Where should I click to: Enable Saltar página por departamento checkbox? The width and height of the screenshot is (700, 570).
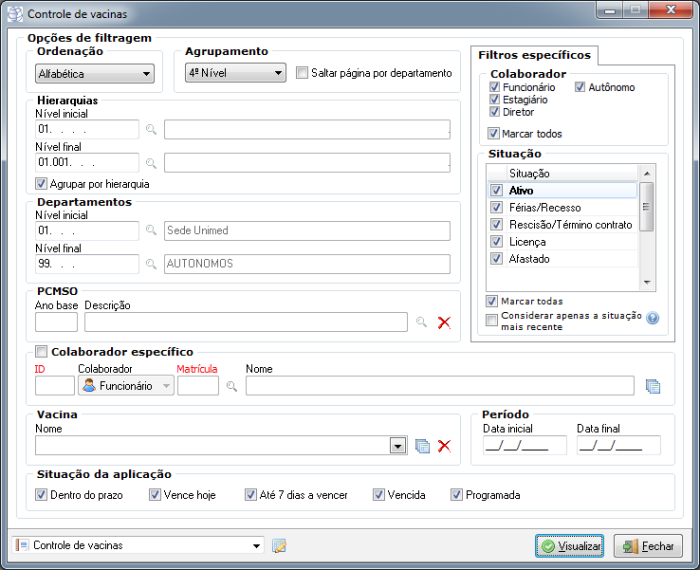coord(304,73)
